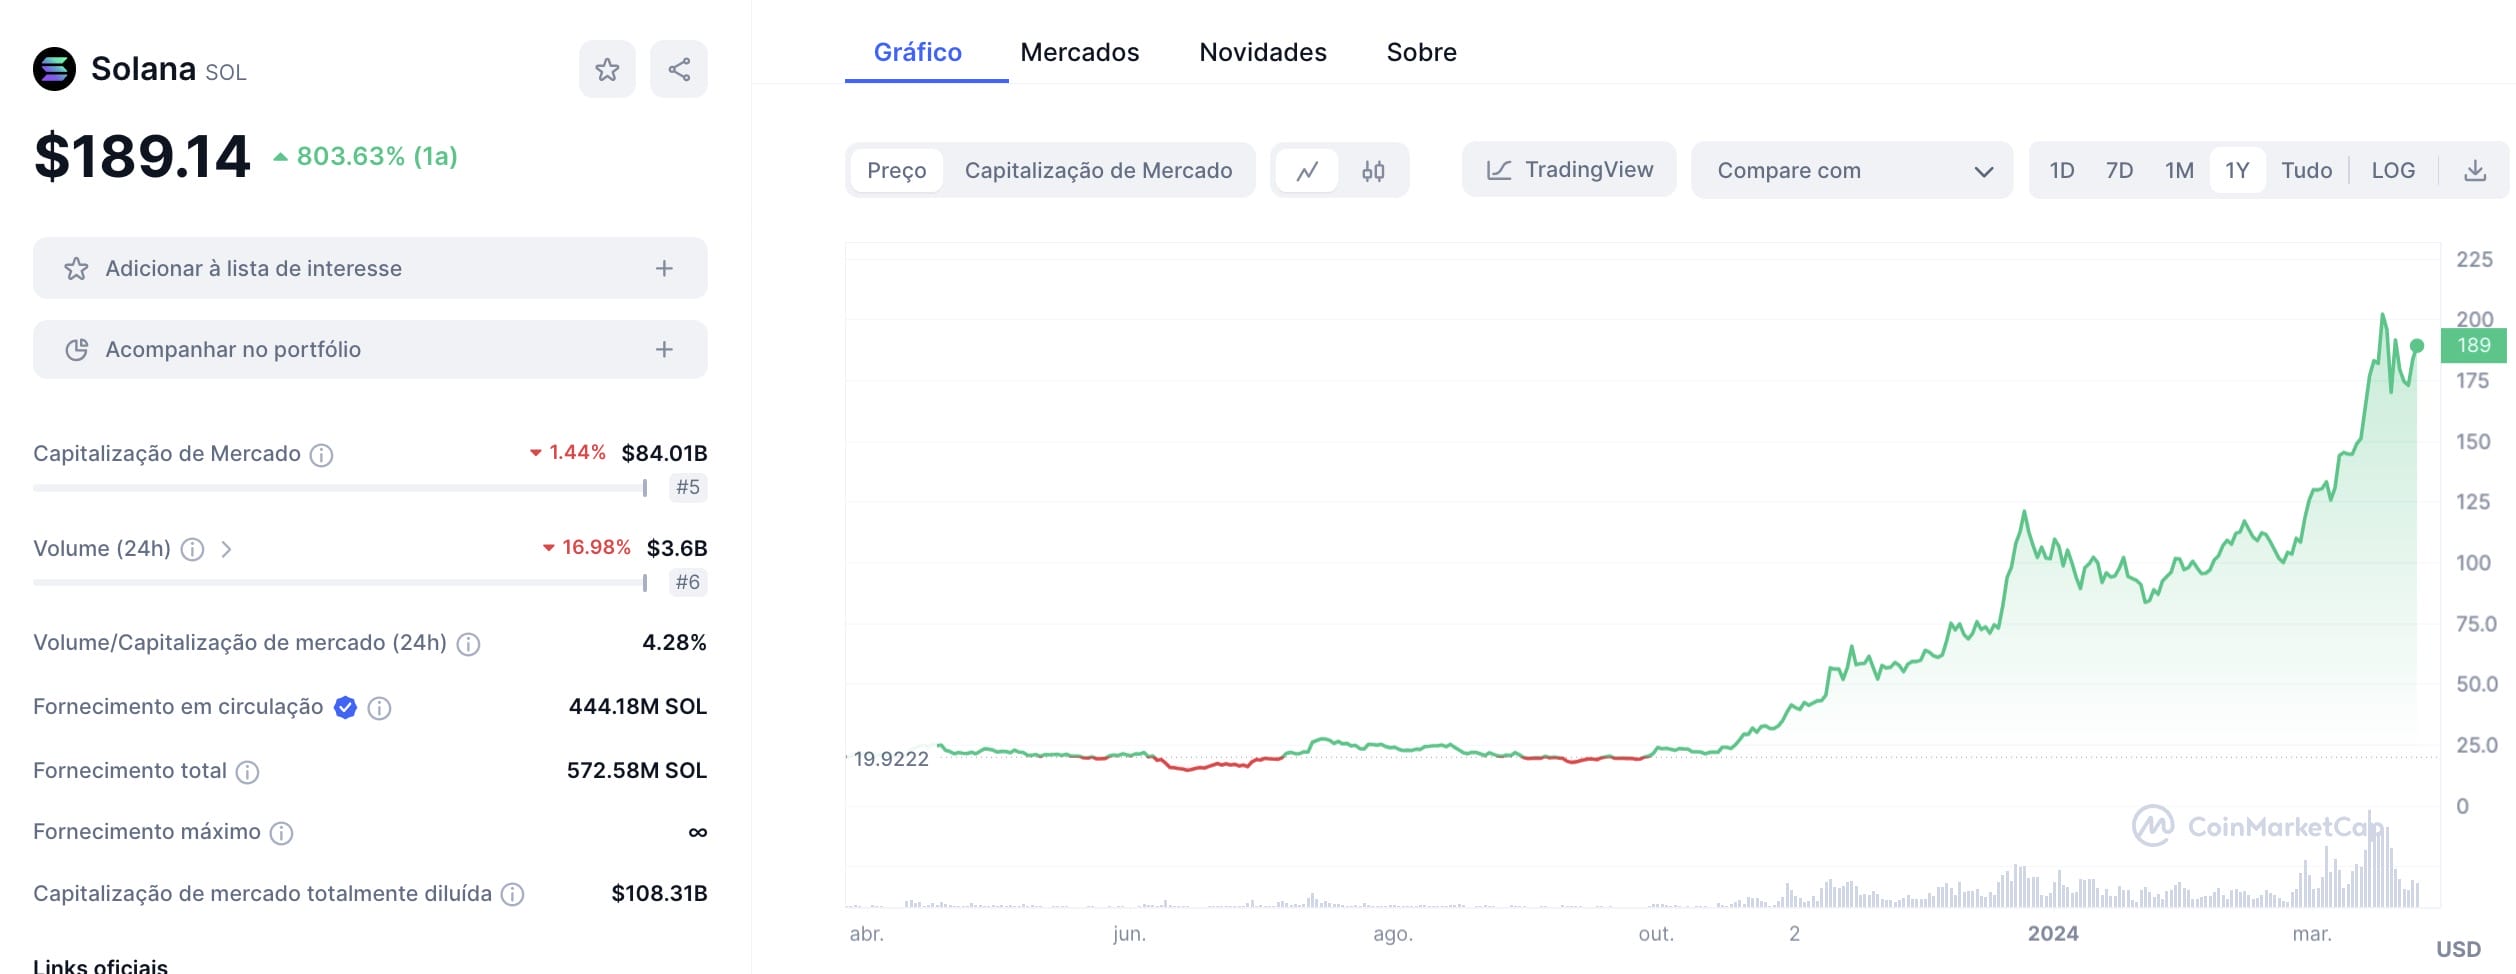Switch to the Mercados tab
Image resolution: width=2516 pixels, height=974 pixels.
[1079, 52]
